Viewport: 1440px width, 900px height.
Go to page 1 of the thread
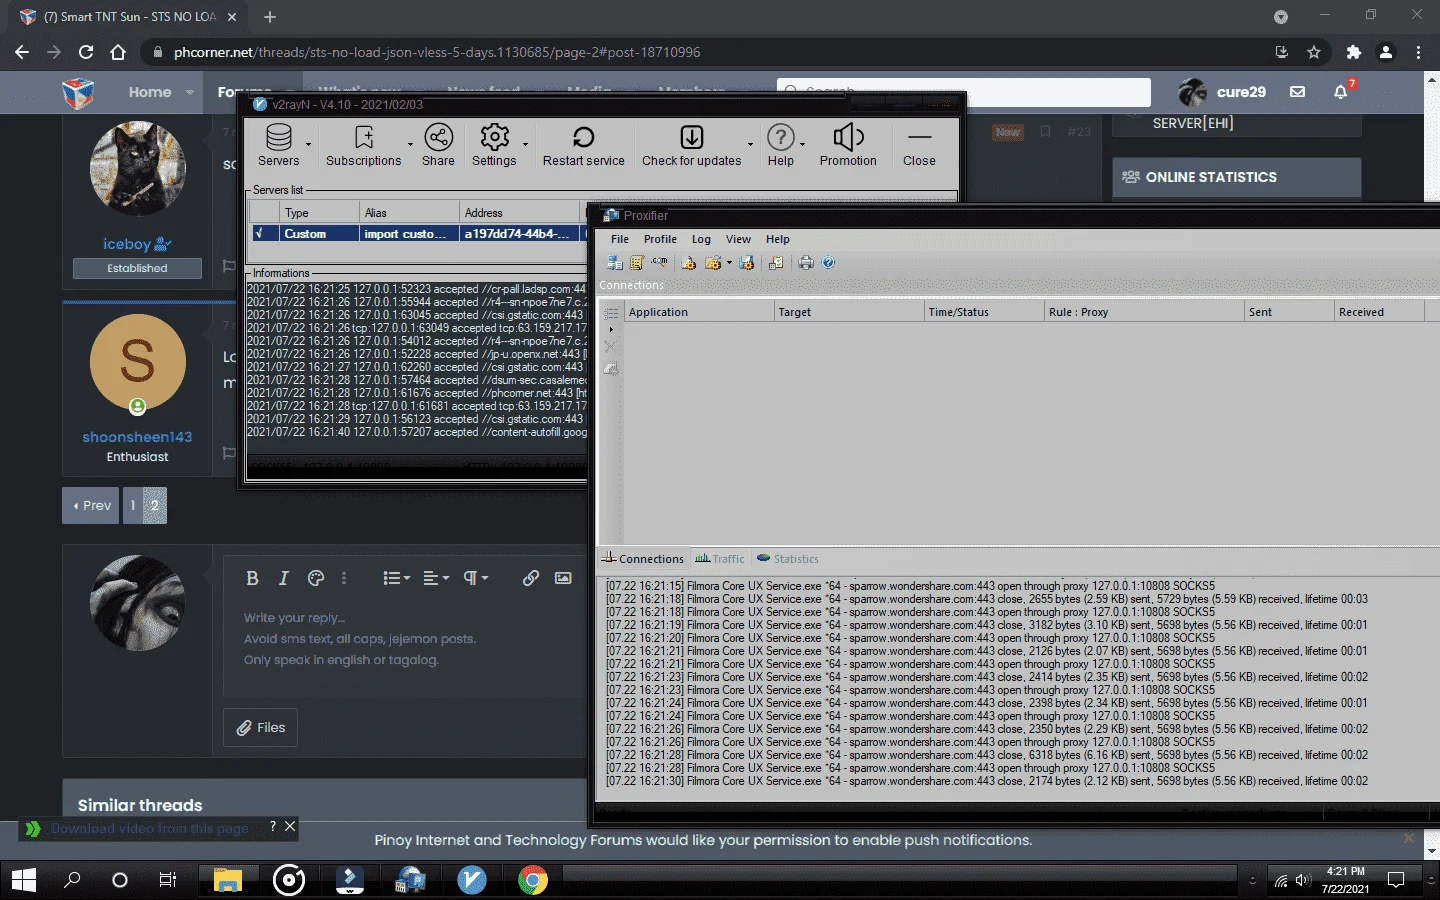point(132,506)
